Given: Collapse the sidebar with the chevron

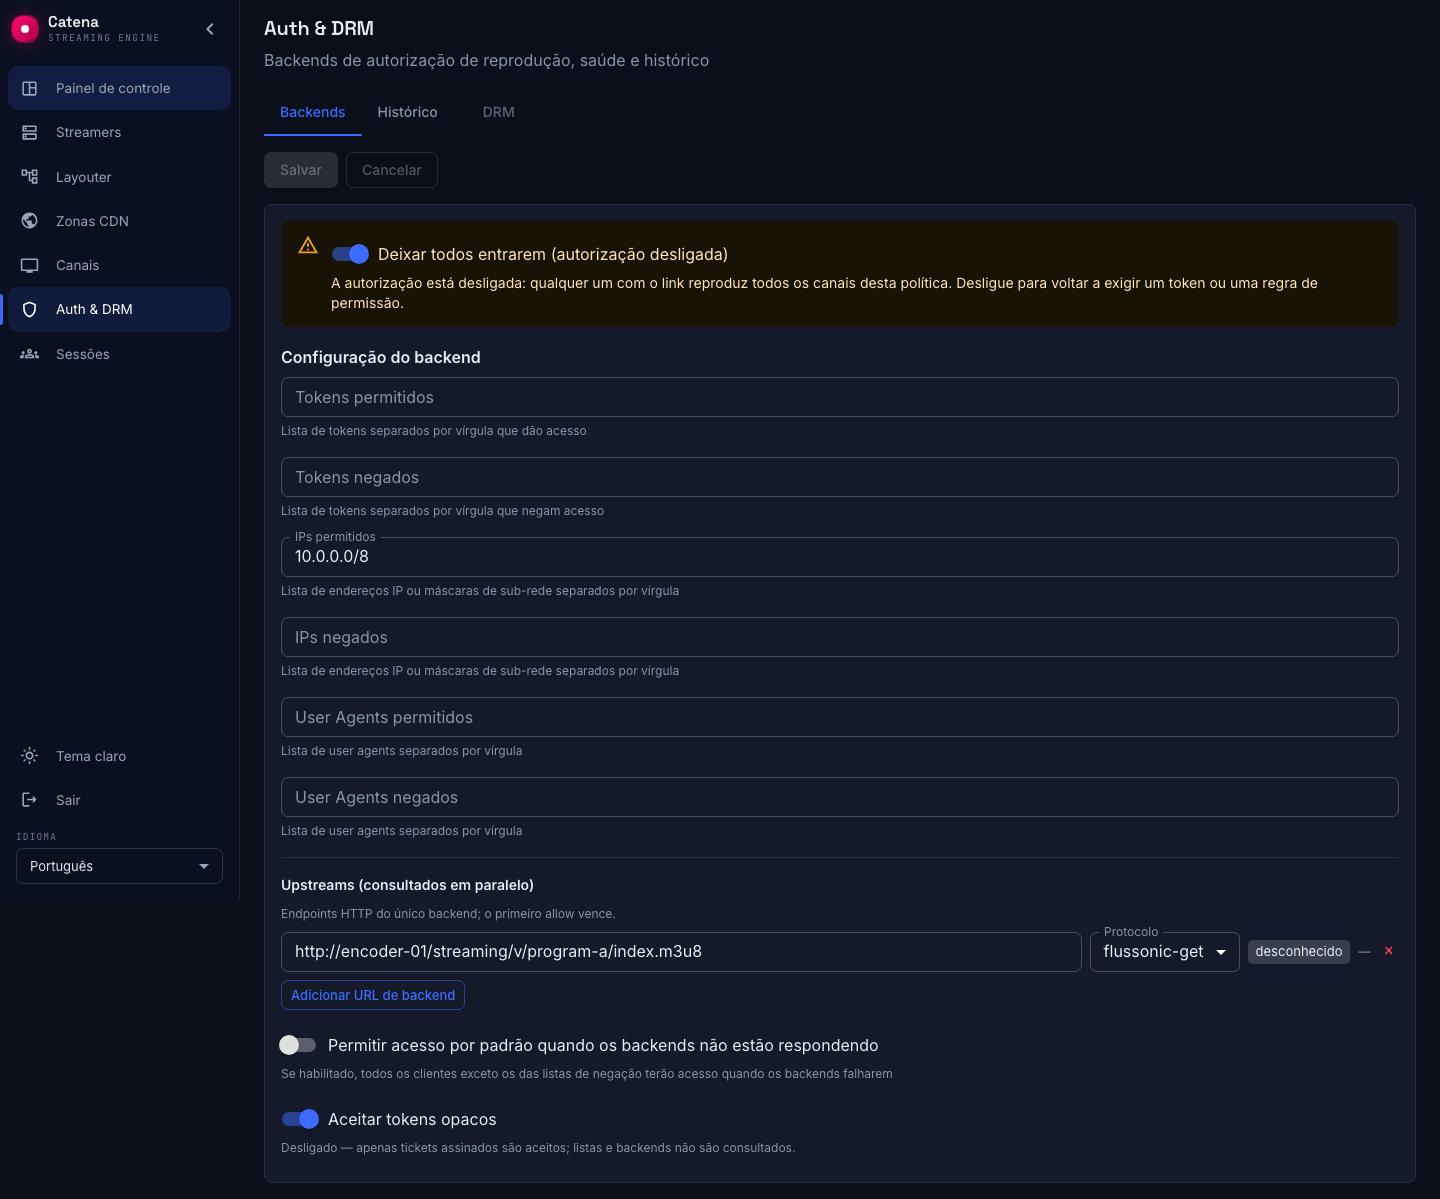Looking at the screenshot, I should point(210,29).
